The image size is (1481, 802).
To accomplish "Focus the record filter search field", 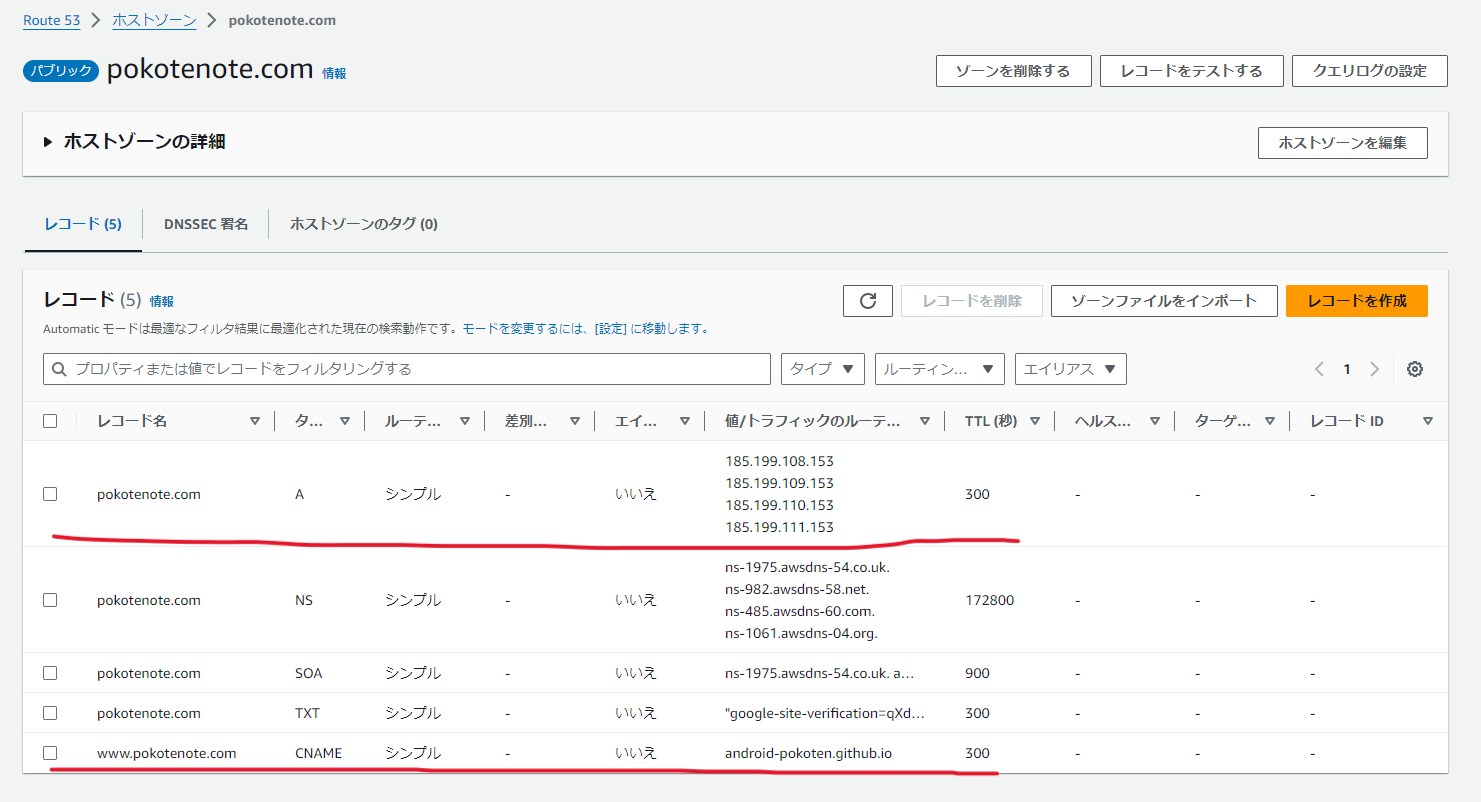I will coord(407,369).
